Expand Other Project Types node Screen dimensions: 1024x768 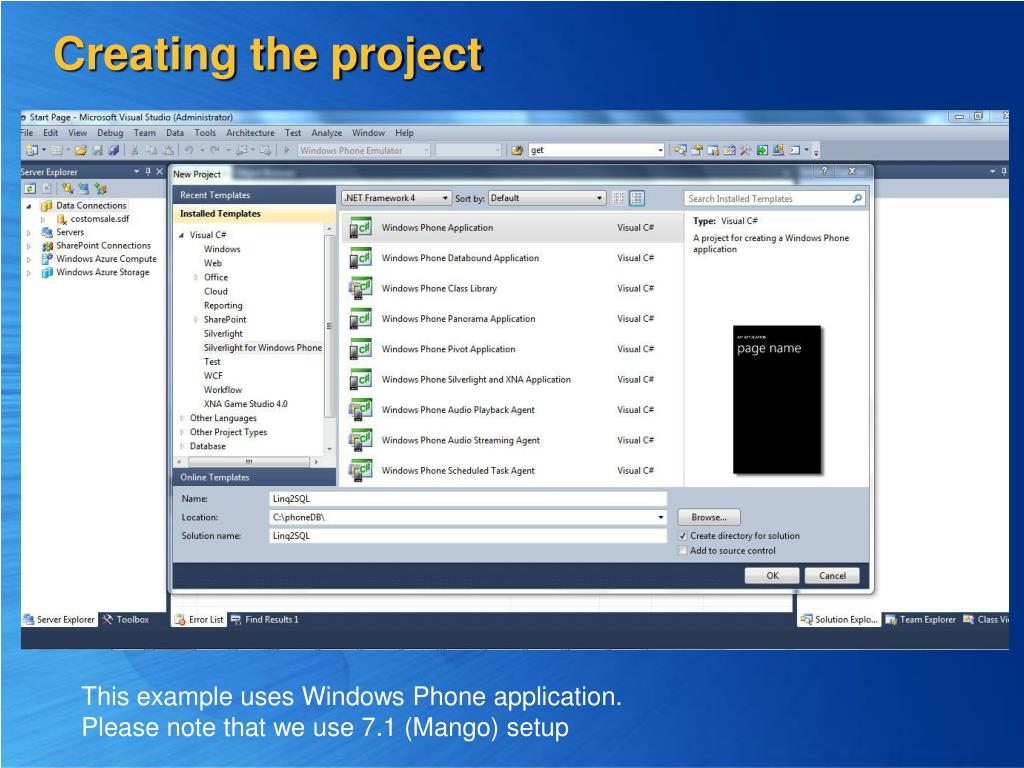click(x=182, y=432)
